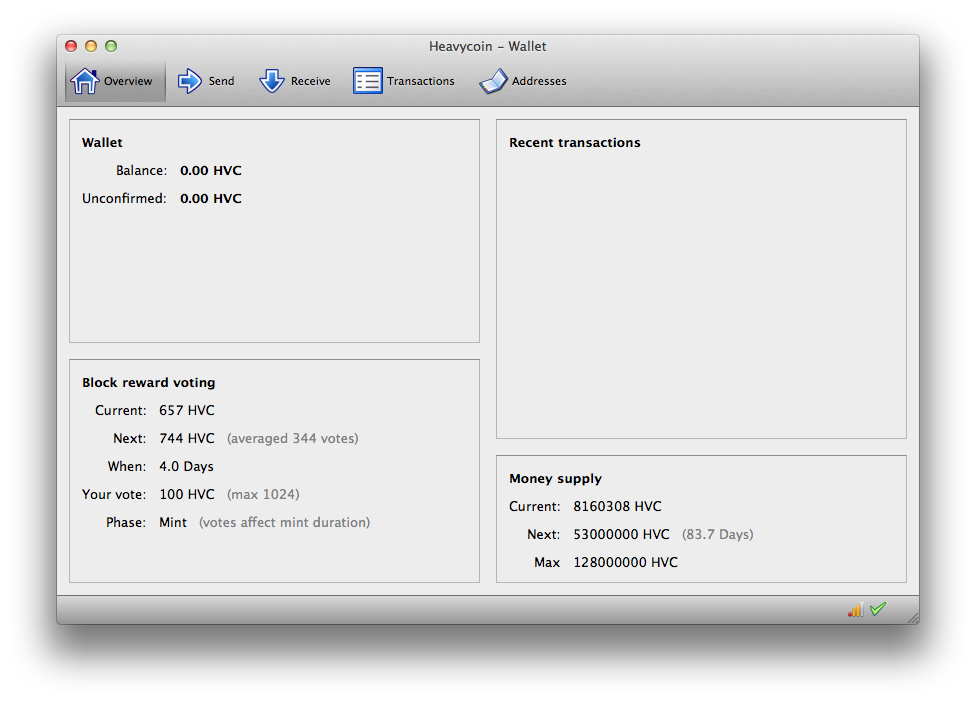Click the Phase value 'Mint'
The height and width of the screenshot is (703, 976).
tap(173, 522)
